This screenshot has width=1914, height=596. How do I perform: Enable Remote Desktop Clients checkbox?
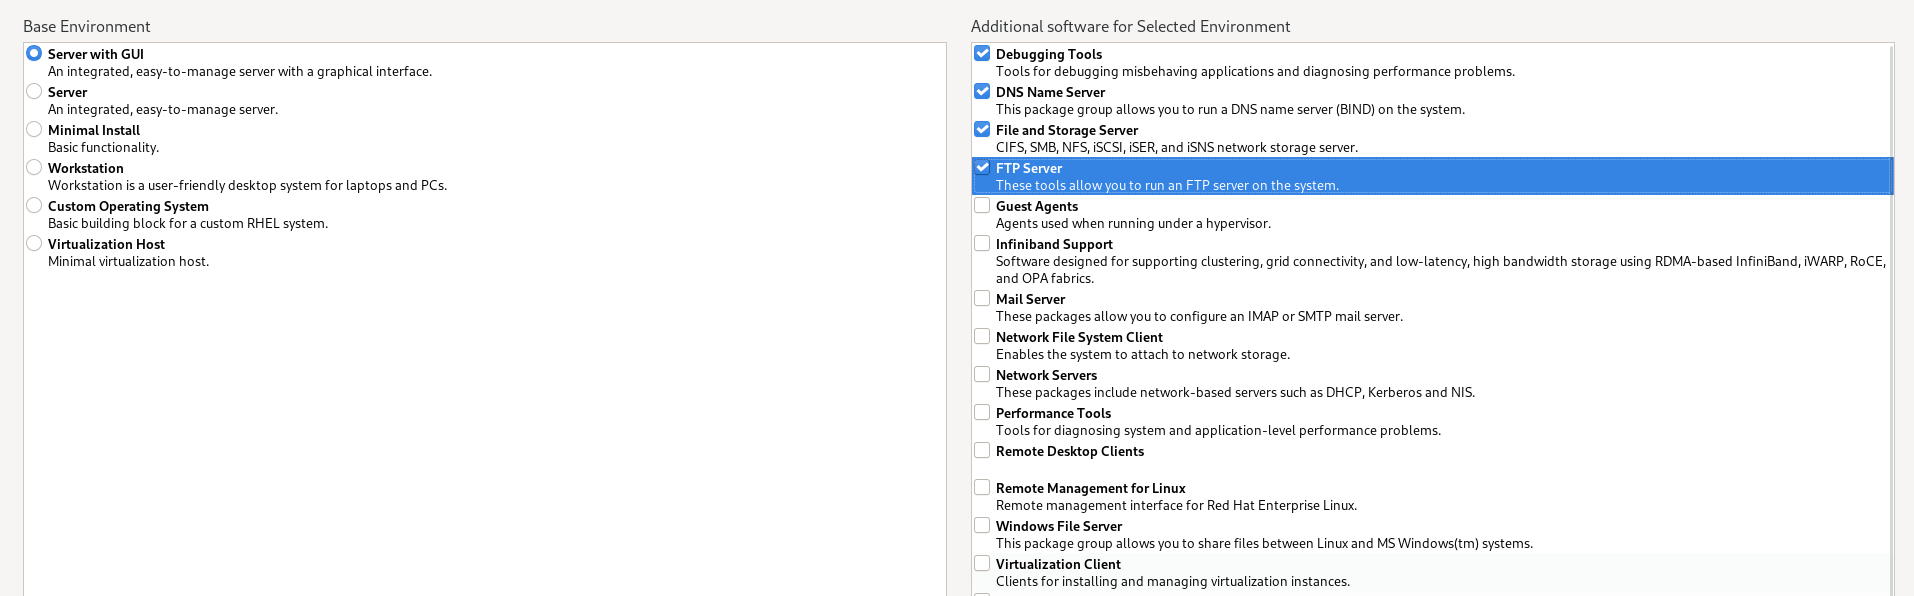982,451
